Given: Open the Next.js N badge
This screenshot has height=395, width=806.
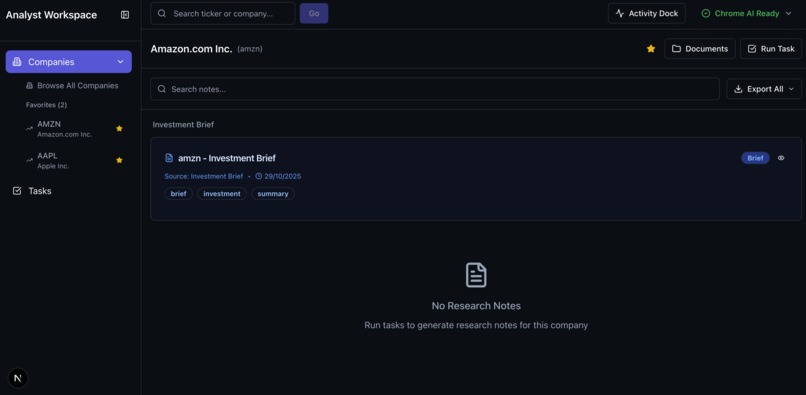Looking at the screenshot, I should [18, 378].
